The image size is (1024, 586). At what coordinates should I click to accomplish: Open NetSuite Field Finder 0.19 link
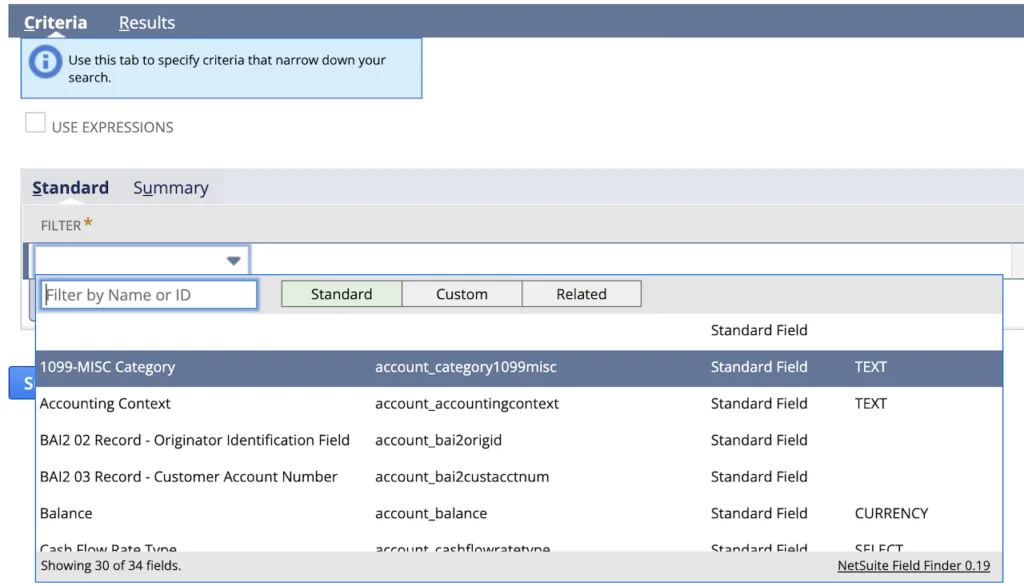(914, 566)
